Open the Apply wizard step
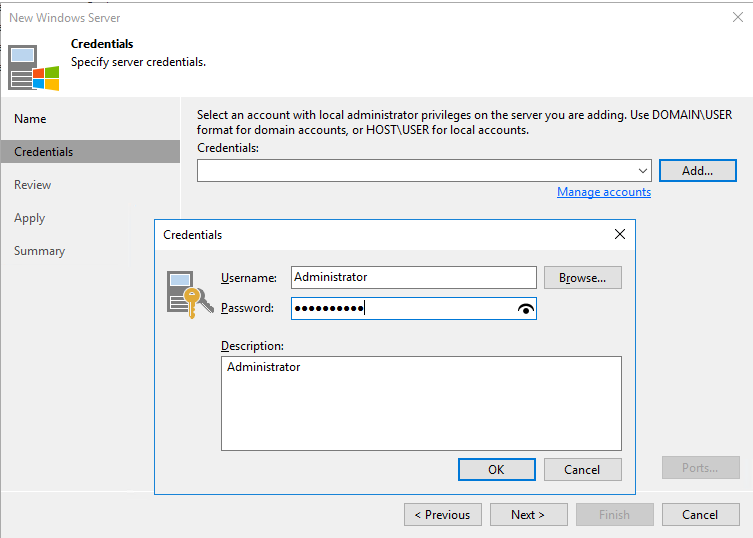 coord(30,218)
